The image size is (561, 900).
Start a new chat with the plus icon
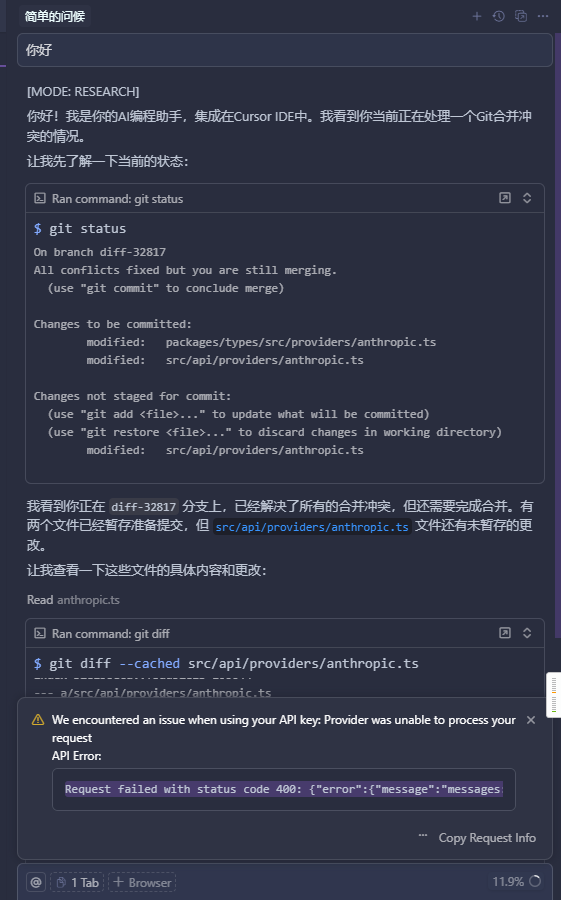pos(477,16)
